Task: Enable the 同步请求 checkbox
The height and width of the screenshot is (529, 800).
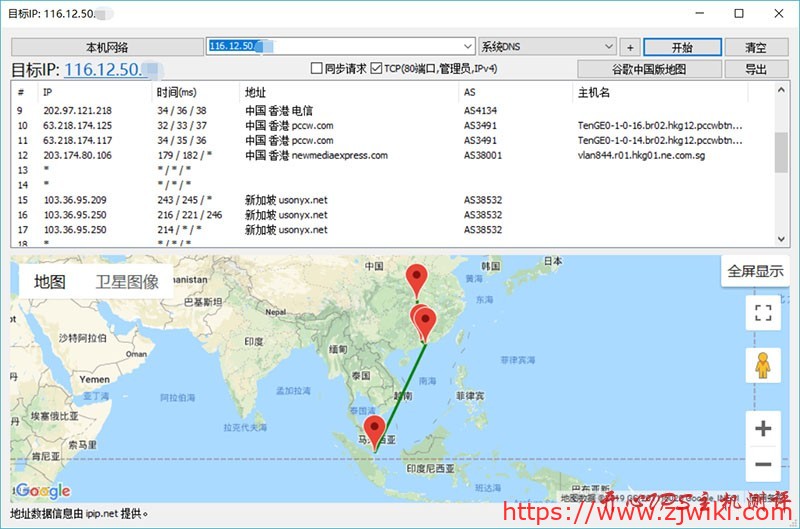Action: point(317,69)
